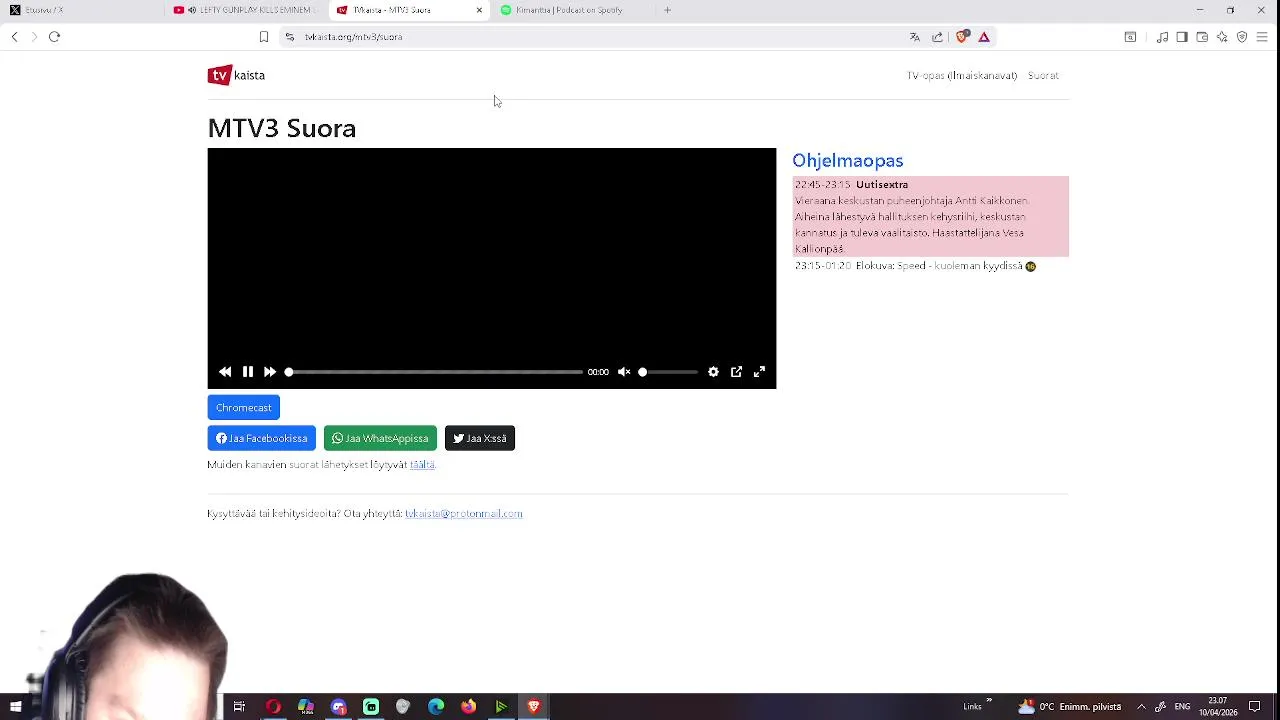The width and height of the screenshot is (1280, 720).
Task: Fast-forward the video player
Action: tap(270, 372)
